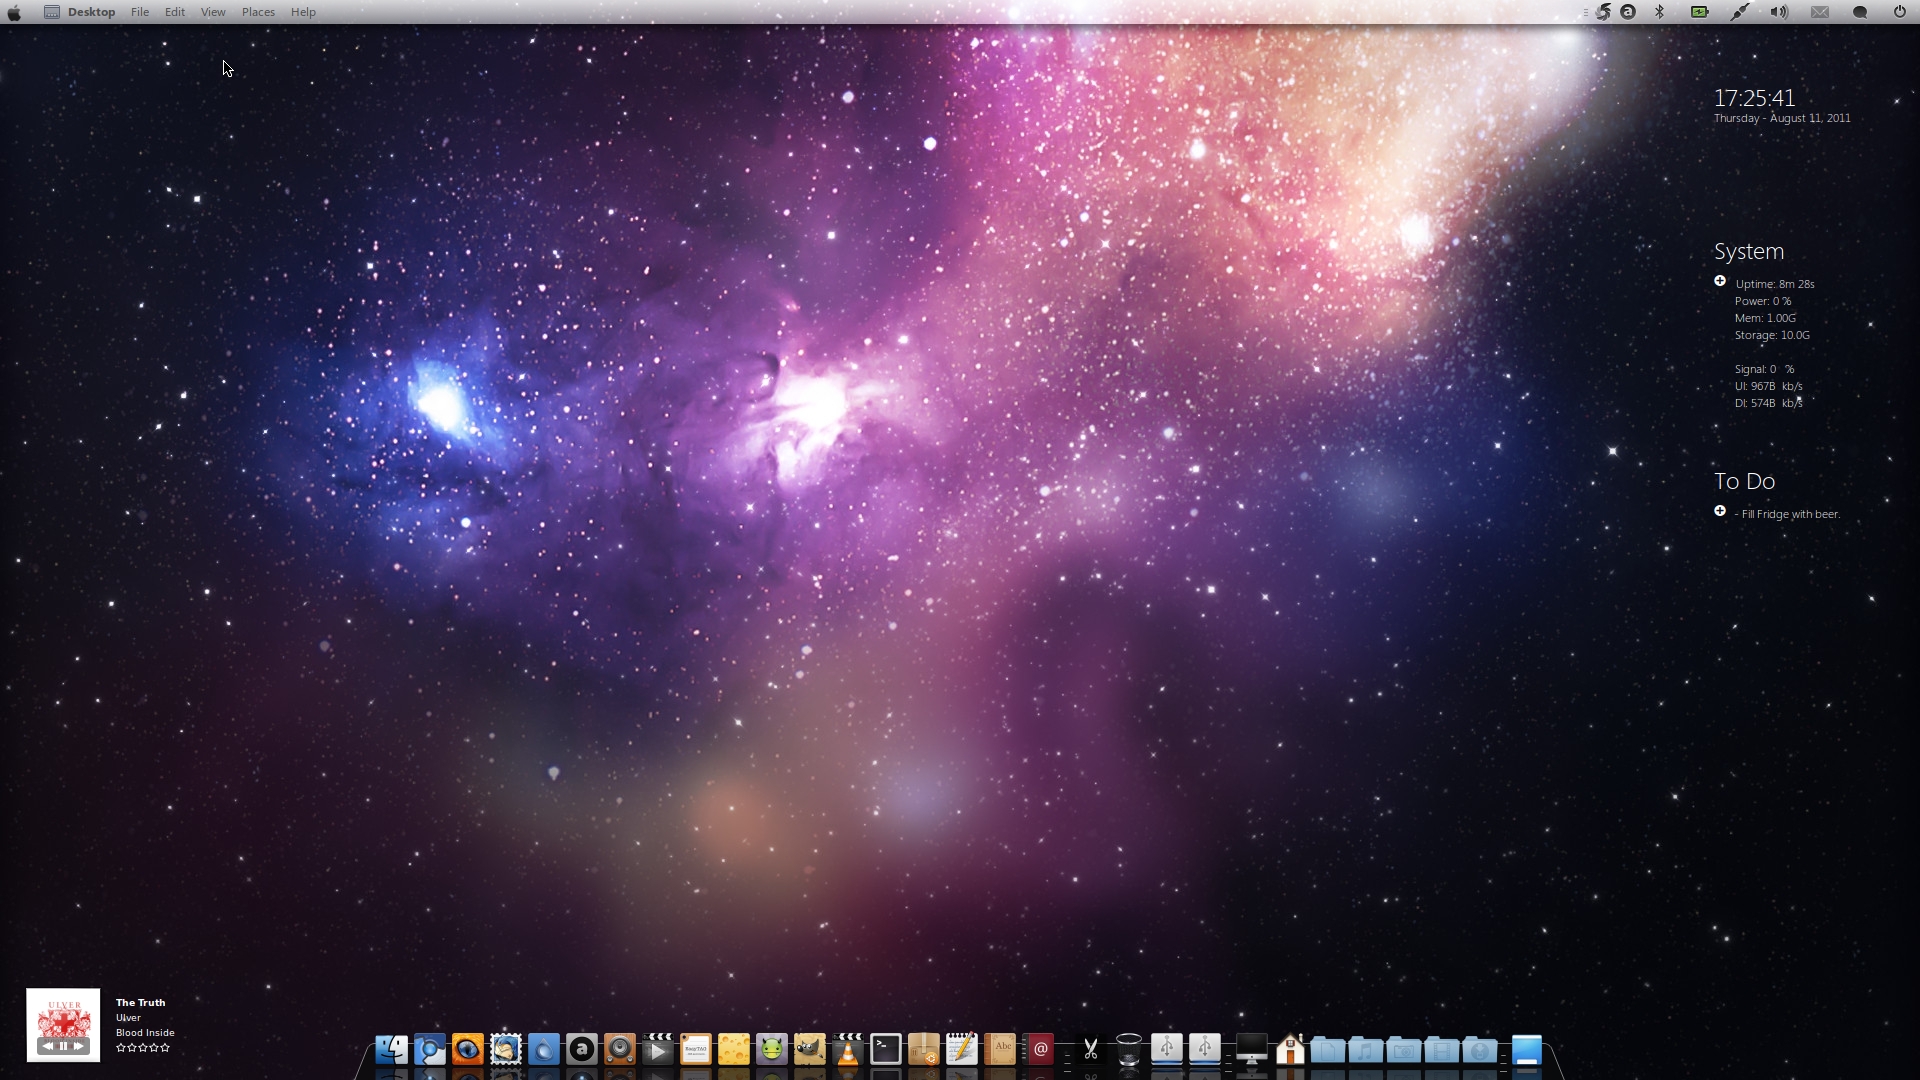Open the Places menu
The image size is (1920, 1080).
(258, 12)
